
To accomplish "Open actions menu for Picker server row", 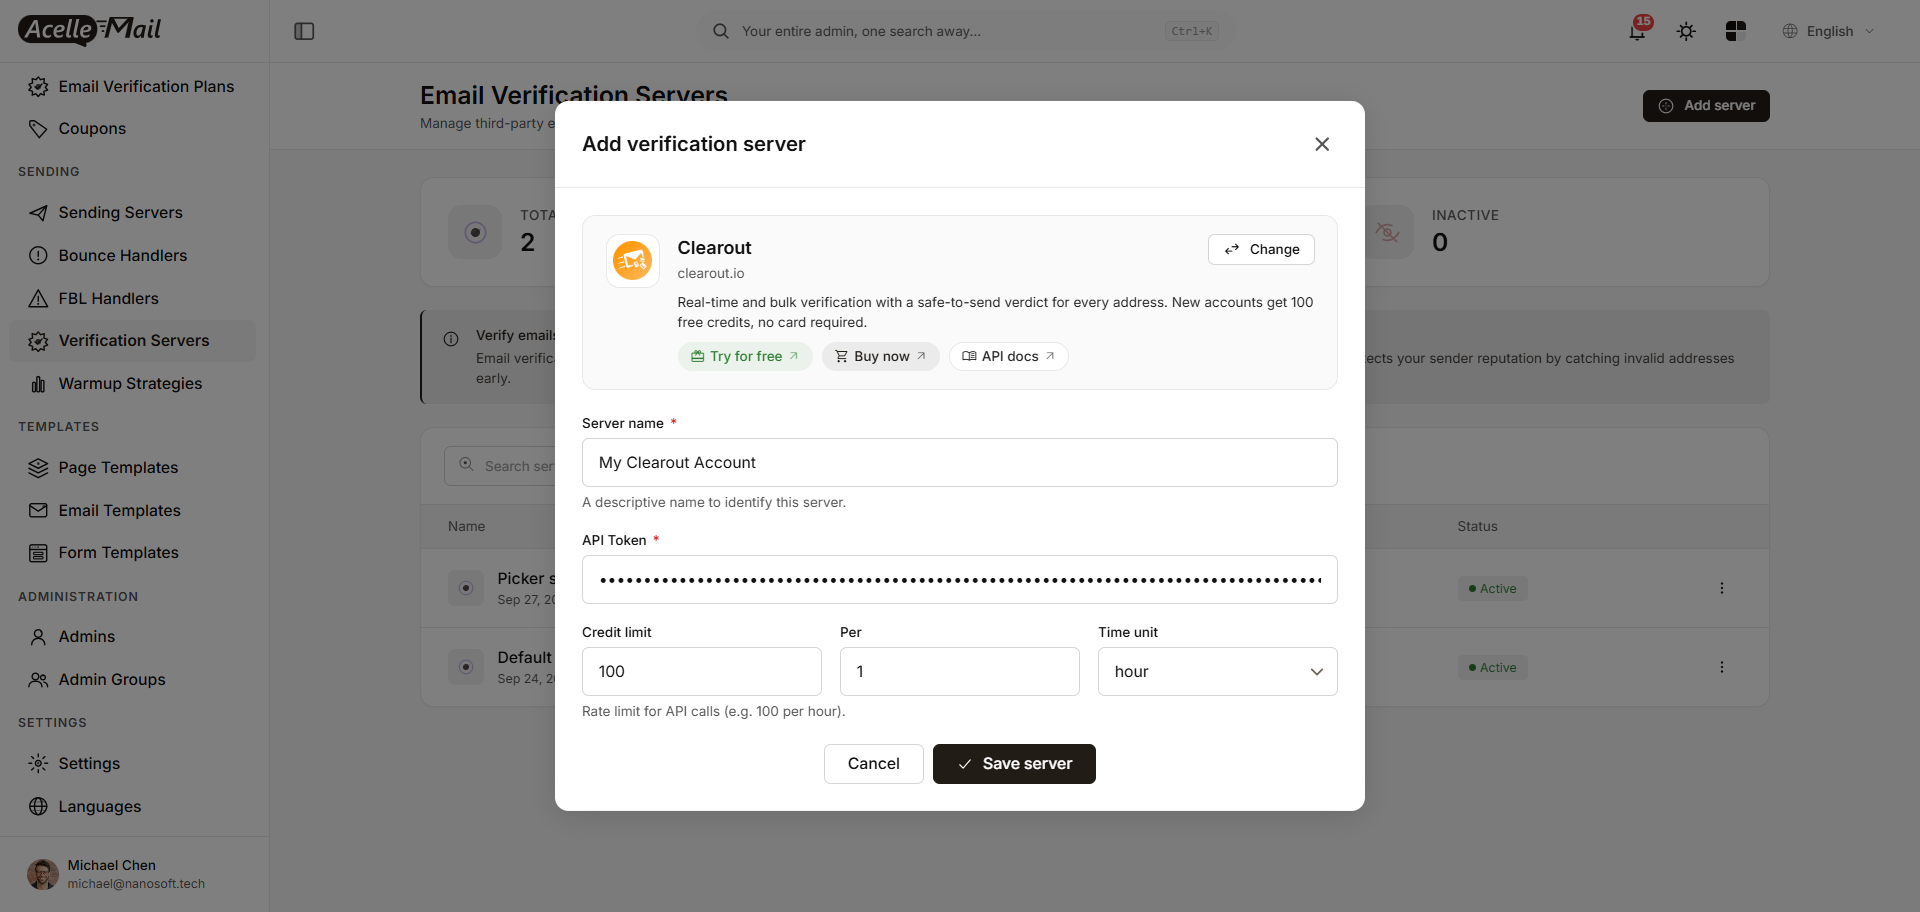I will tap(1722, 589).
